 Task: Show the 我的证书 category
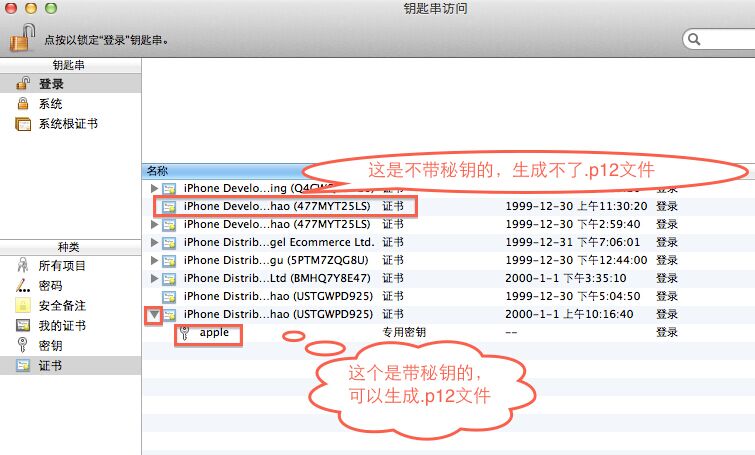70,325
